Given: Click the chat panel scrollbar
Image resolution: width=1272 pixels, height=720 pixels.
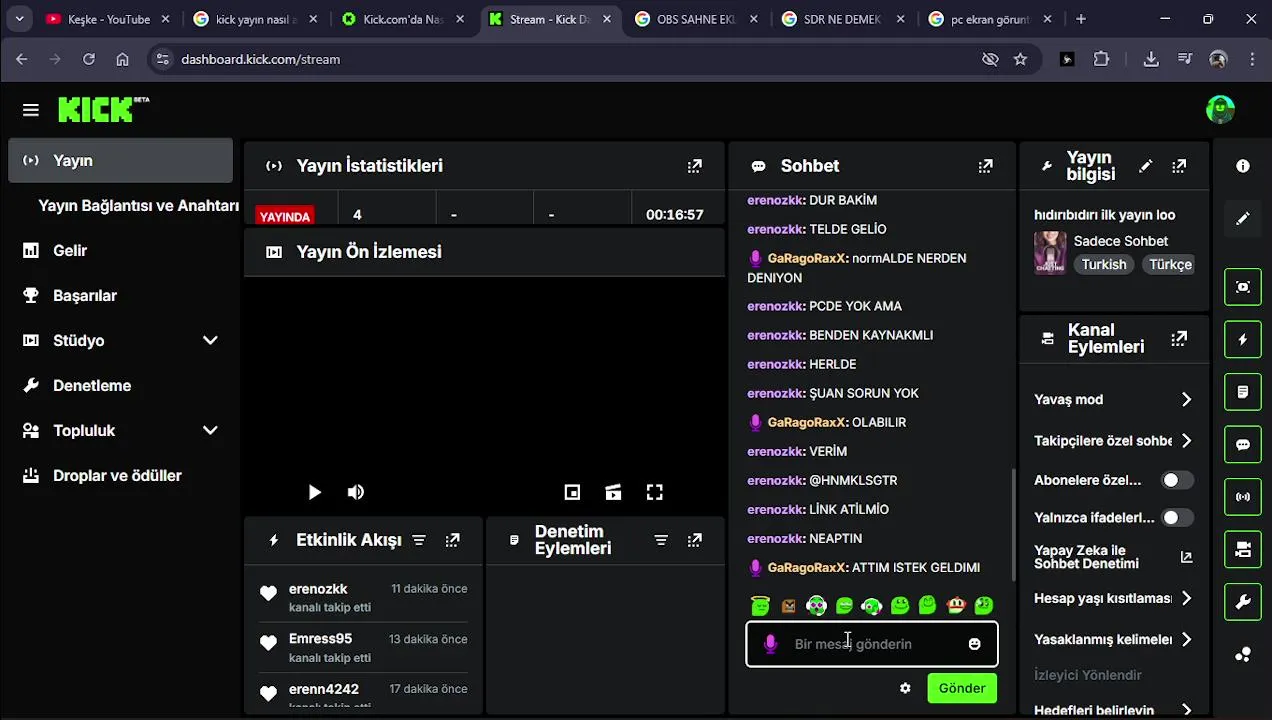Looking at the screenshot, I should (x=1012, y=523).
